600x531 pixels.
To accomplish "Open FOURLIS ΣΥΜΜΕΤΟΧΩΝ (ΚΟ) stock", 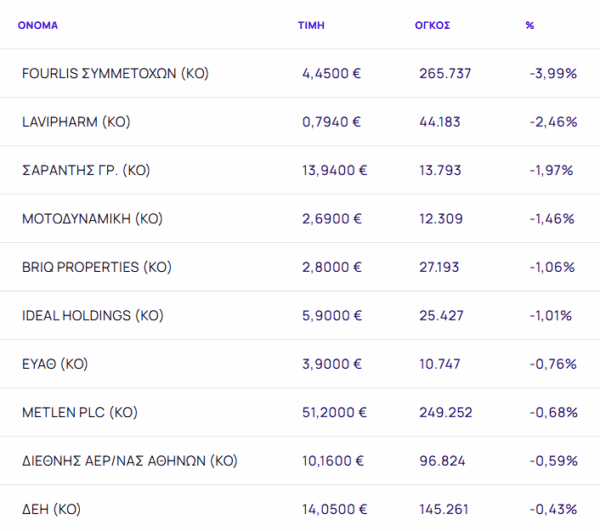I will pos(115,73).
